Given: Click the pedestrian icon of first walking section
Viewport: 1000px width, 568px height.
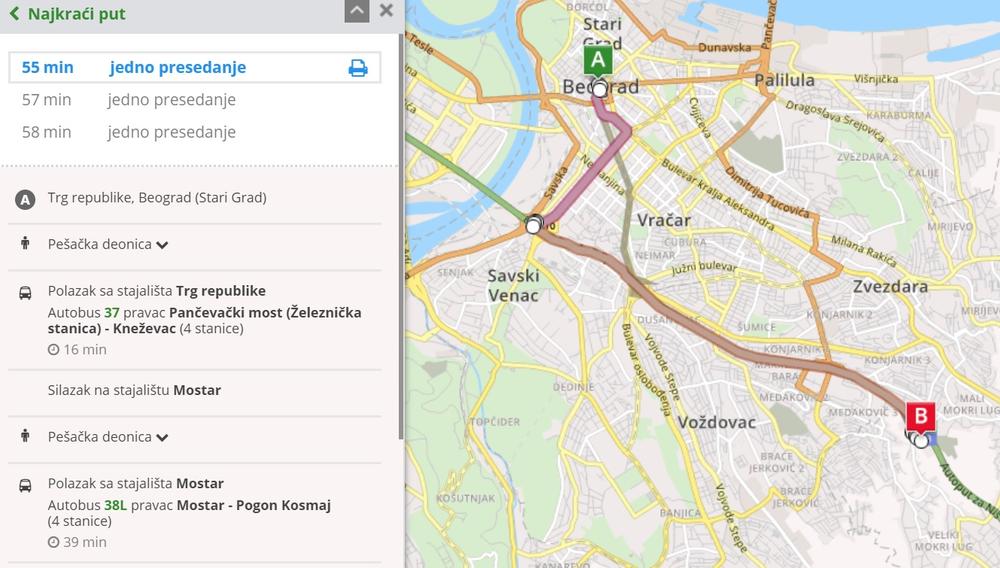Looking at the screenshot, I should 25,244.
